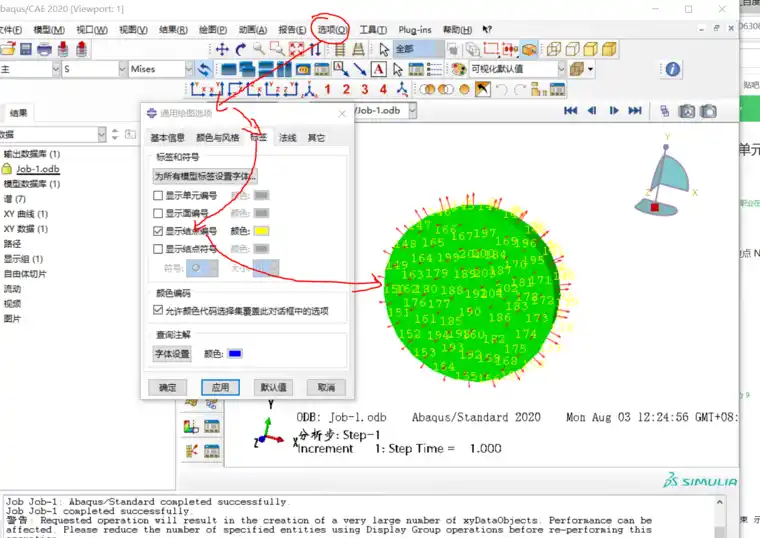This screenshot has width=760, height=538.
Task: Open the S output variable dropdown
Action: (123, 69)
